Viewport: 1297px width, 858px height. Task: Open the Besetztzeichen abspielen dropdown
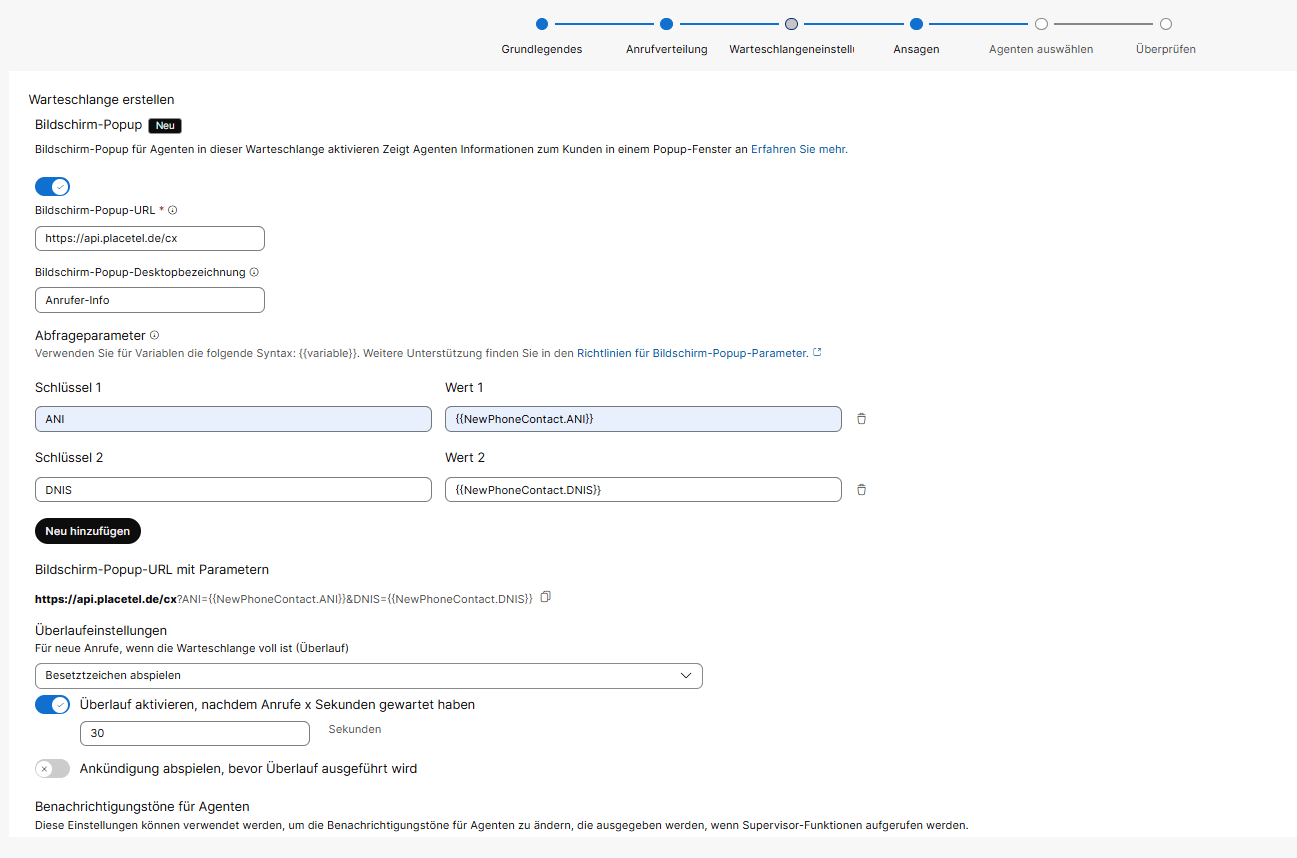pos(368,676)
